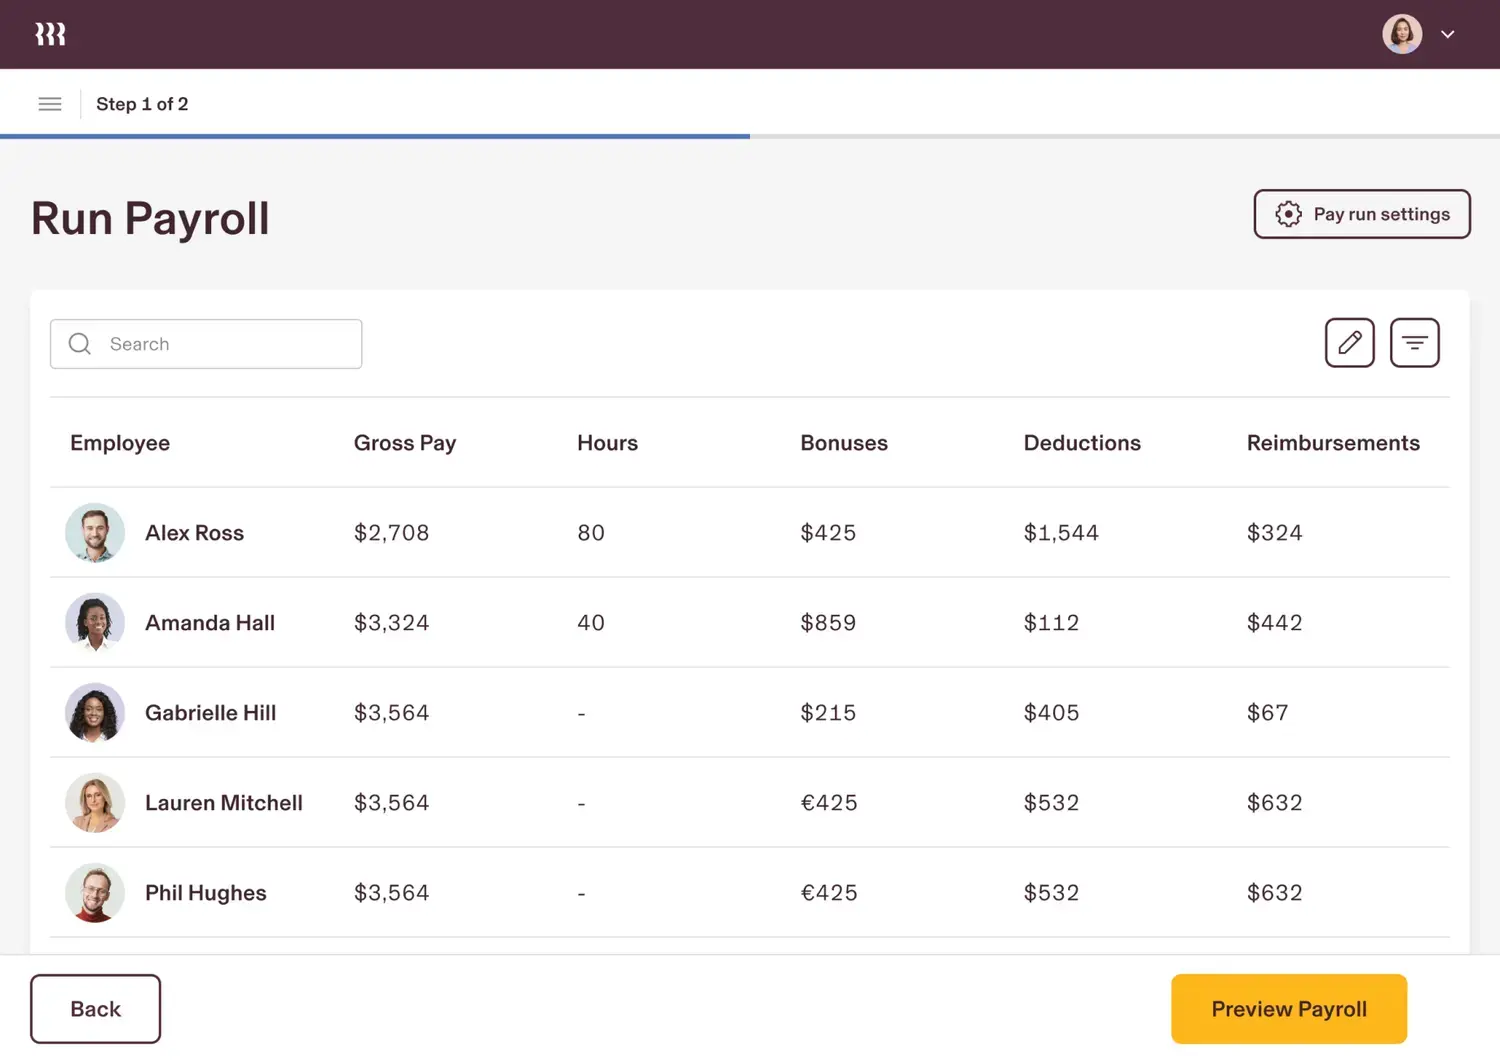
Task: Open the user account dropdown chevron
Action: [x=1447, y=33]
